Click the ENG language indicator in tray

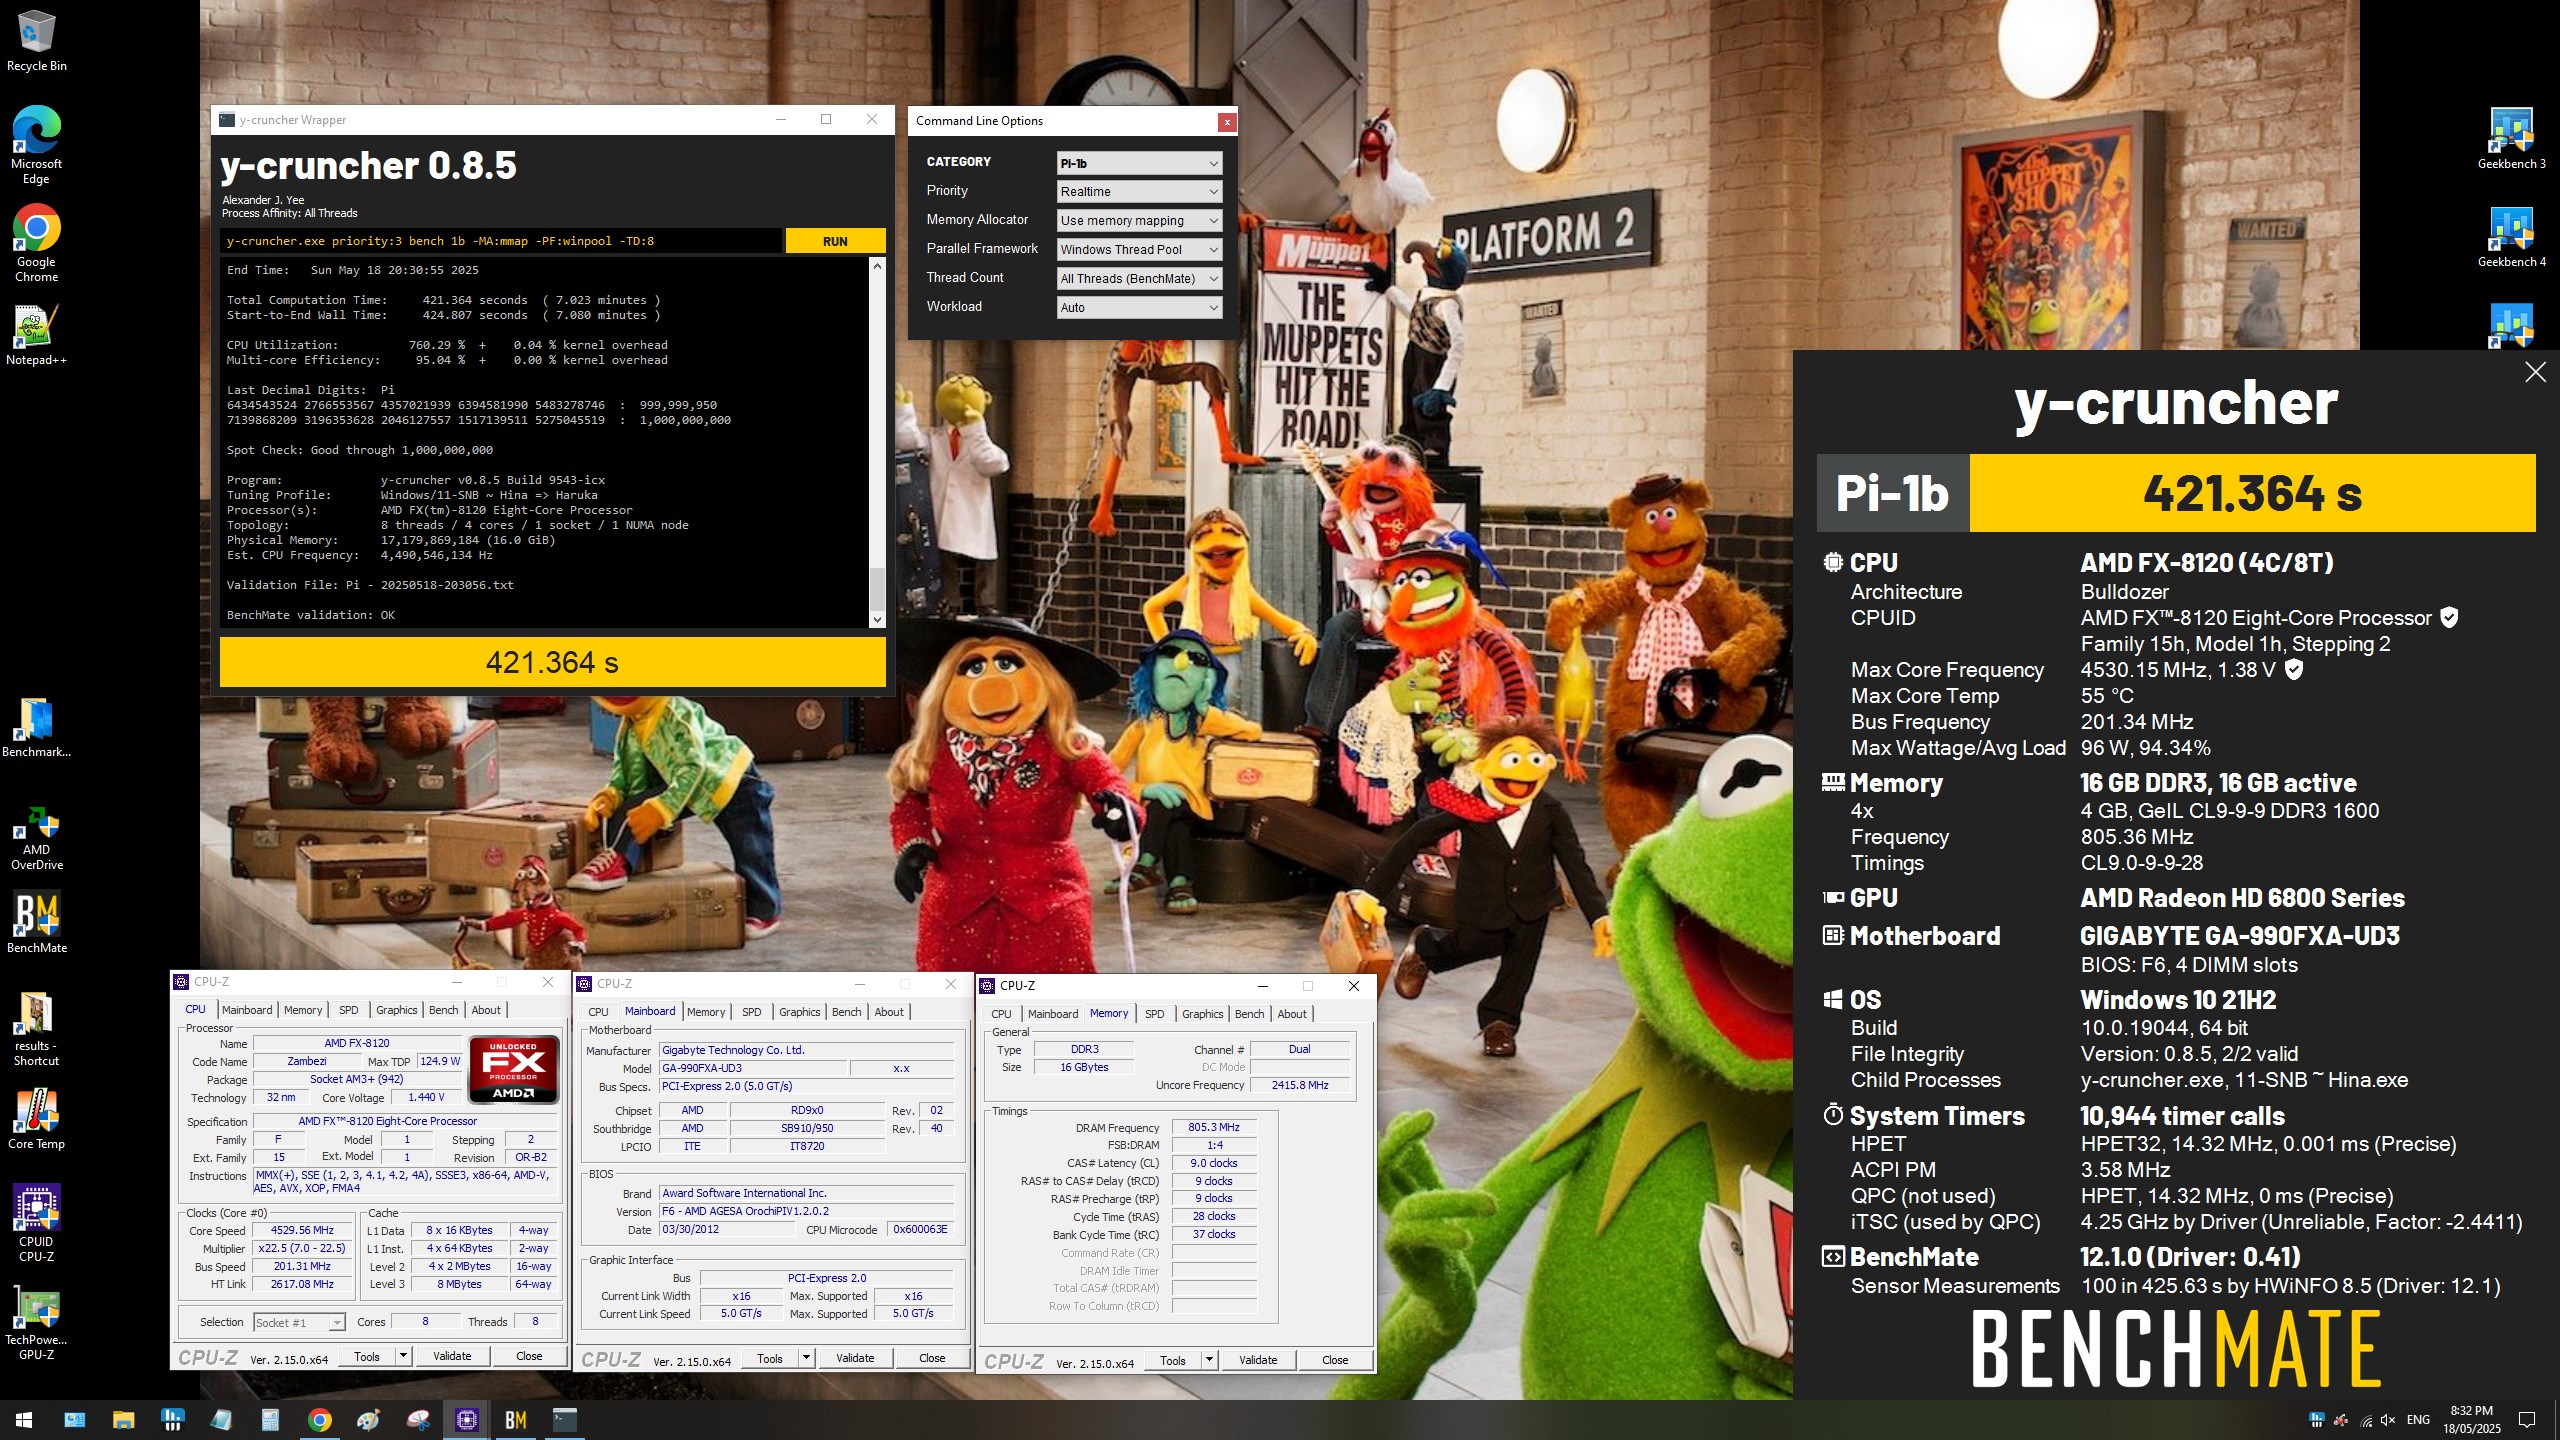(2418, 1420)
